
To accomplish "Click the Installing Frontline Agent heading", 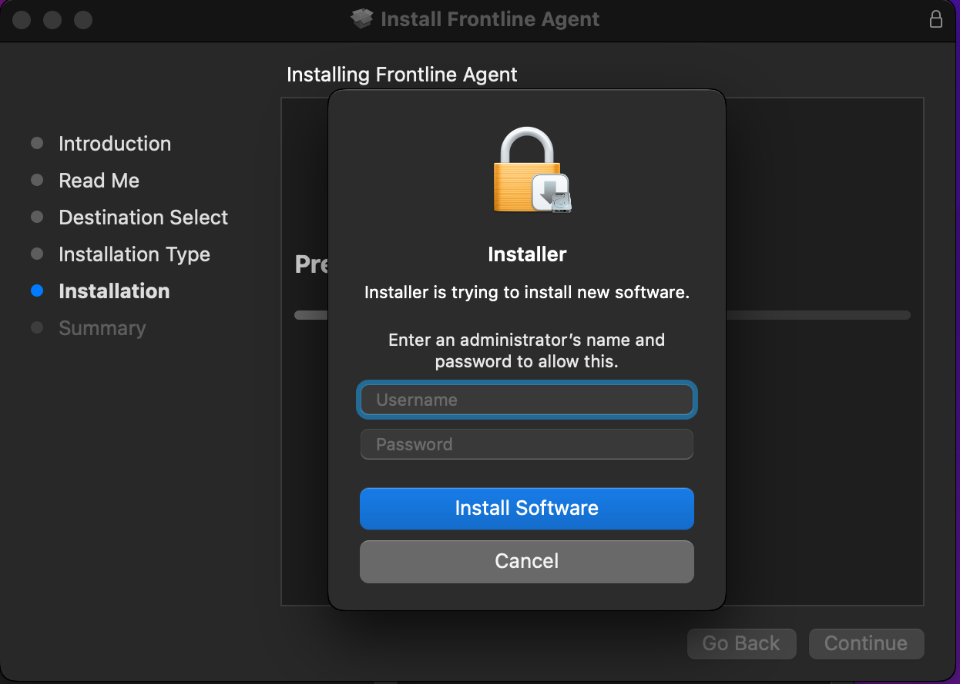I will (402, 75).
